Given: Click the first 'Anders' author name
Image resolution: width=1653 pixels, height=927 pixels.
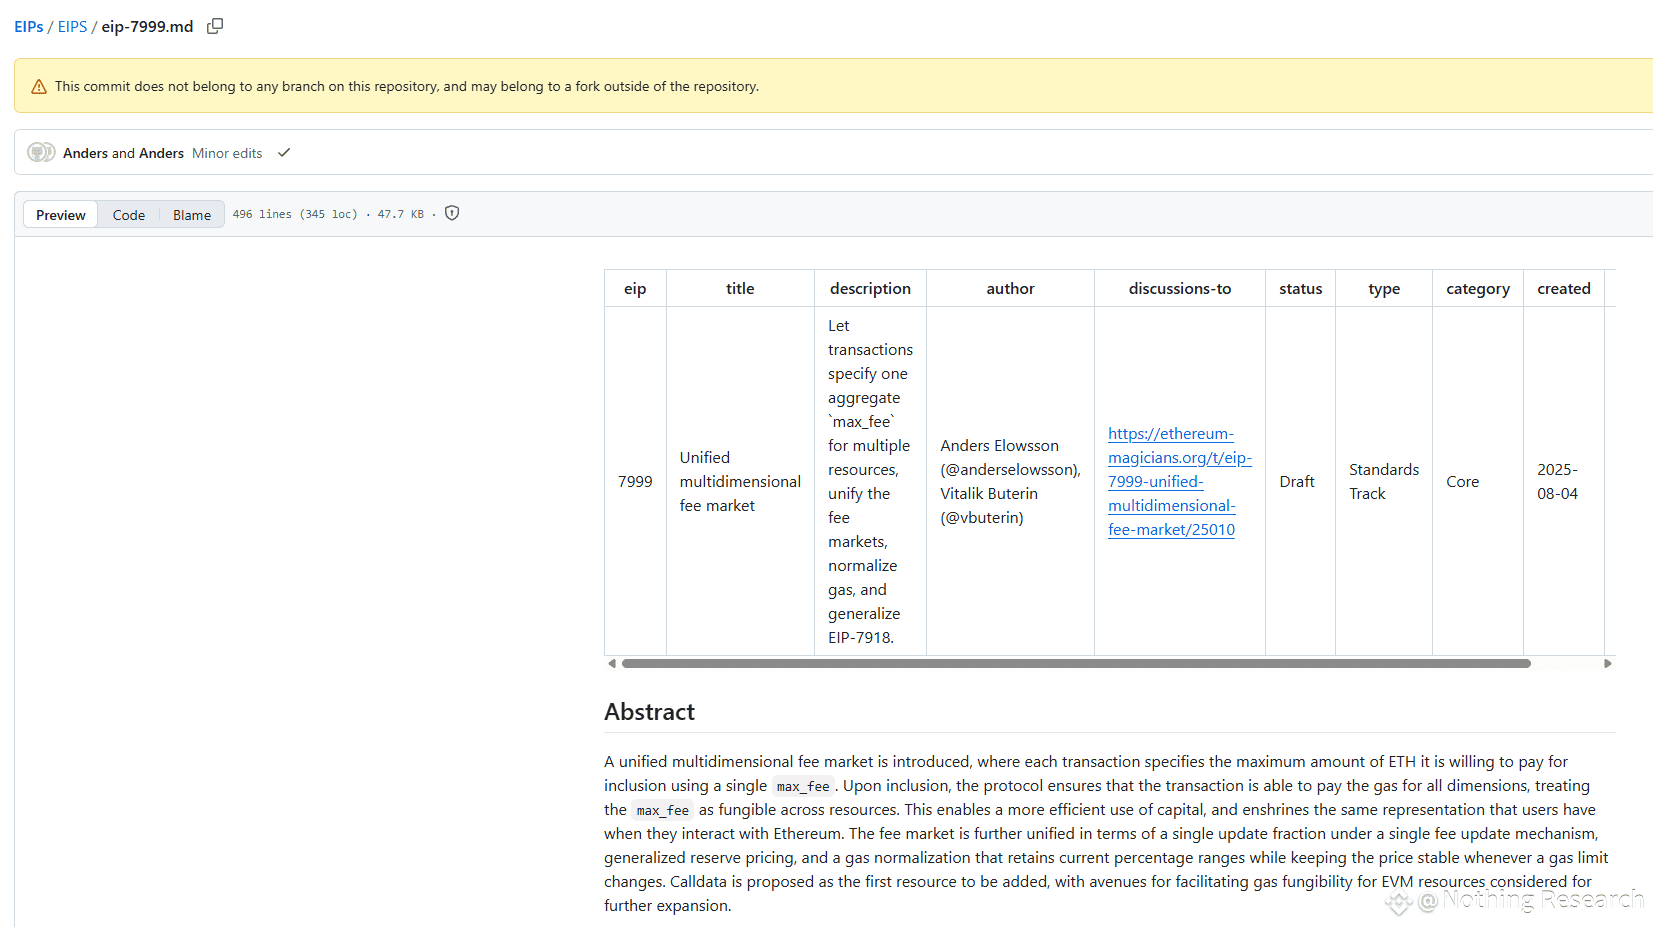Looking at the screenshot, I should click(x=85, y=153).
